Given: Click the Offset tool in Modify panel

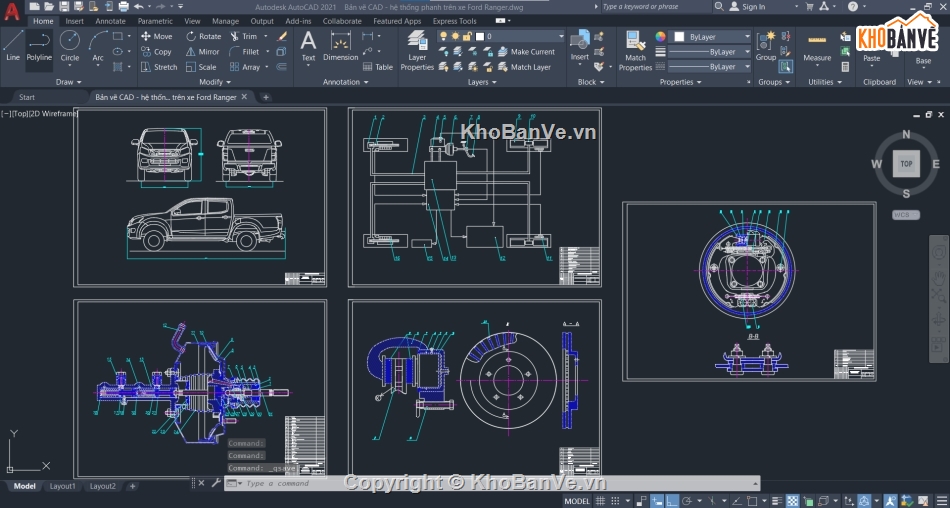Looking at the screenshot, I should 282,67.
